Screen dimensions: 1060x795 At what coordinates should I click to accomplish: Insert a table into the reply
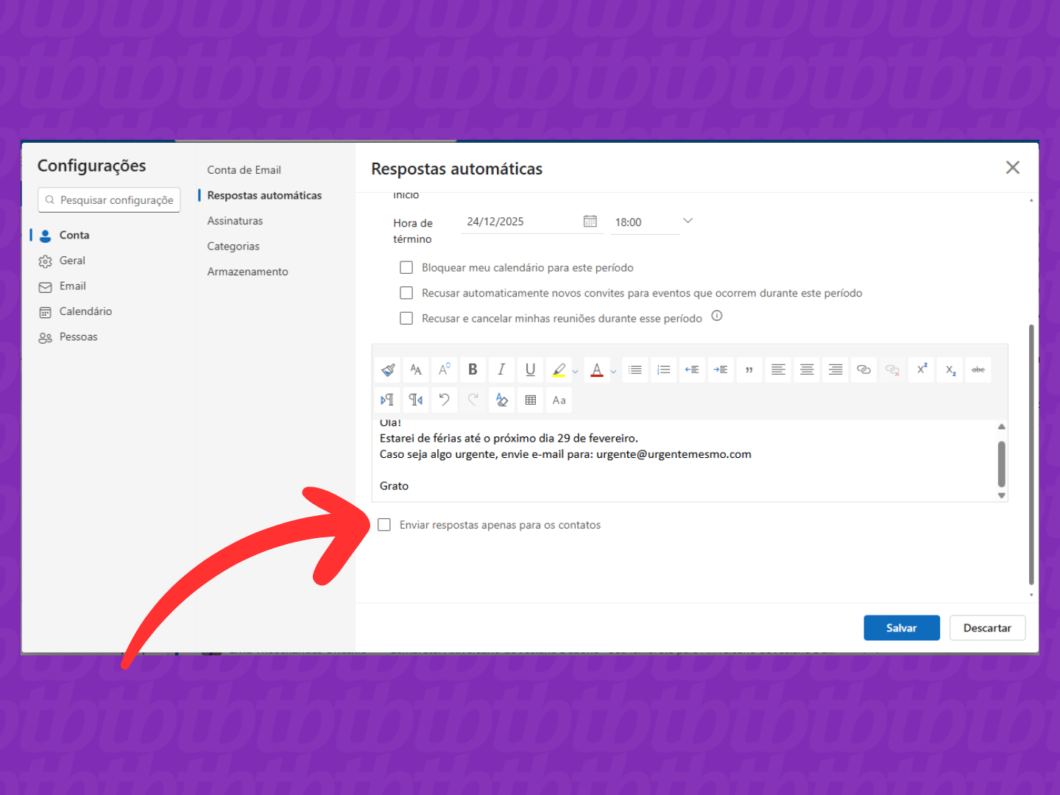point(530,400)
